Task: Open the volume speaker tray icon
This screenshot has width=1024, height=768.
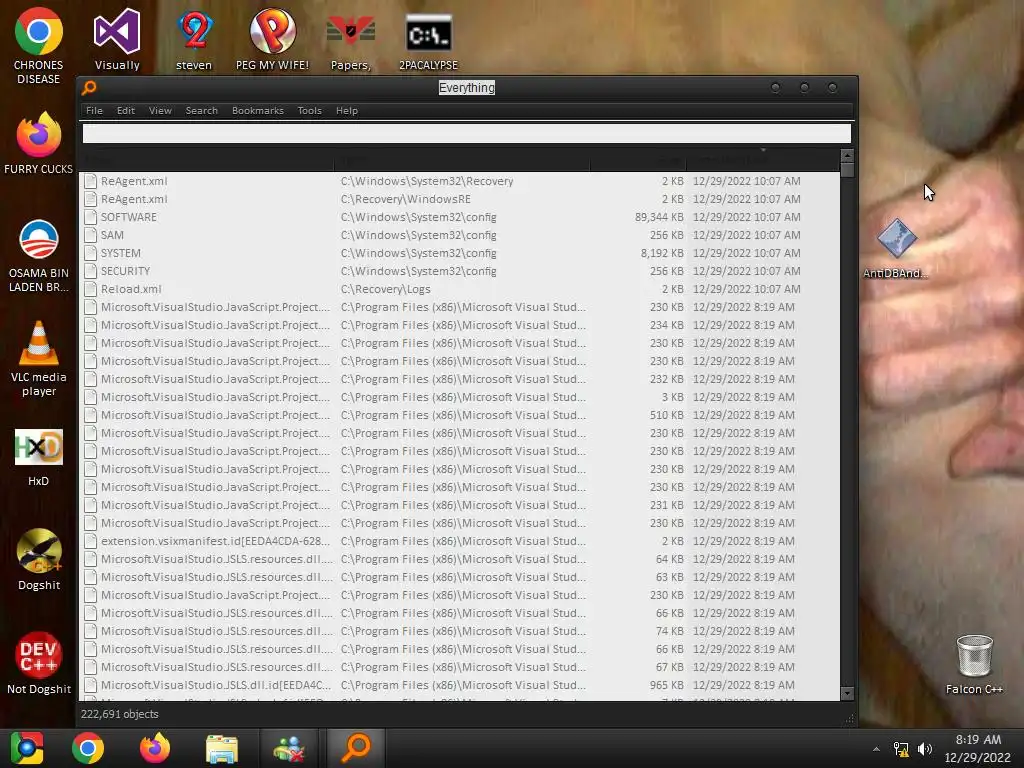Action: [x=925, y=749]
